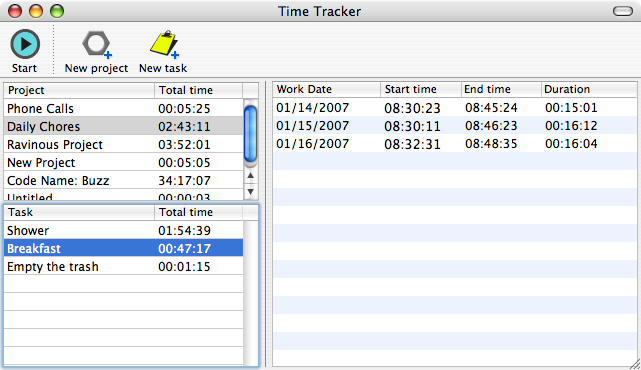This screenshot has width=641, height=370.
Task: Click total time 01:54:39 of Shower
Action: 184,231
